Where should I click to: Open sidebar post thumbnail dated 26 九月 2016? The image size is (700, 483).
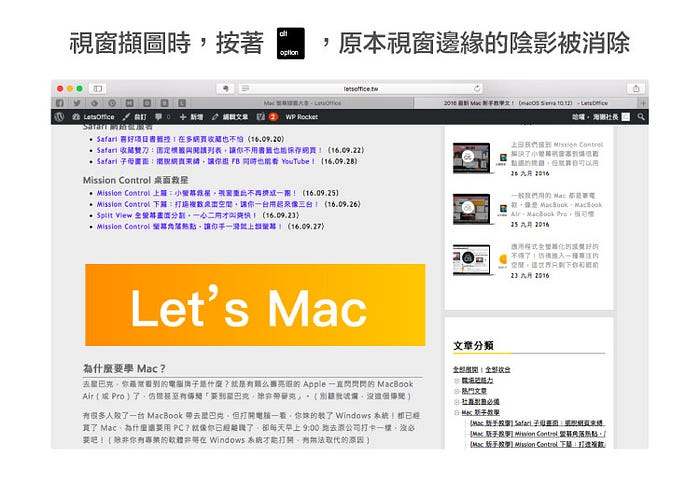click(x=471, y=158)
